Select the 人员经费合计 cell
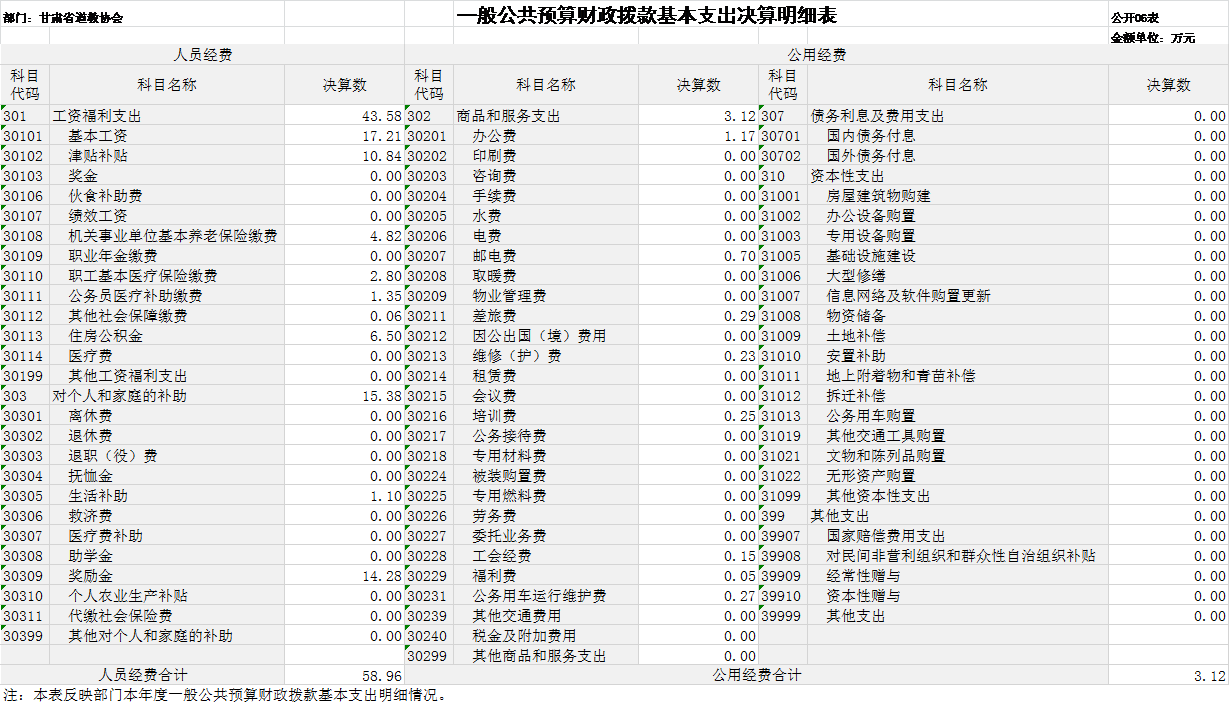The height and width of the screenshot is (706, 1230). pos(143,676)
